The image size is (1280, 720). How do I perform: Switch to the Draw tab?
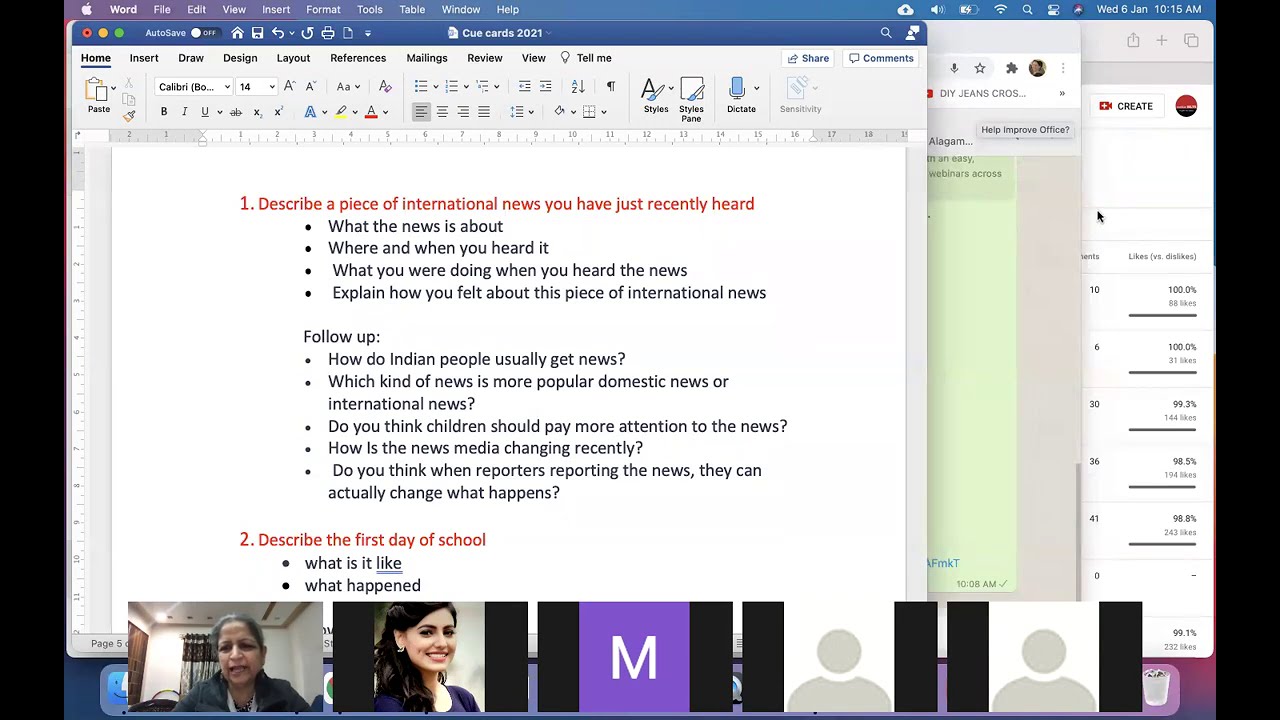[191, 58]
